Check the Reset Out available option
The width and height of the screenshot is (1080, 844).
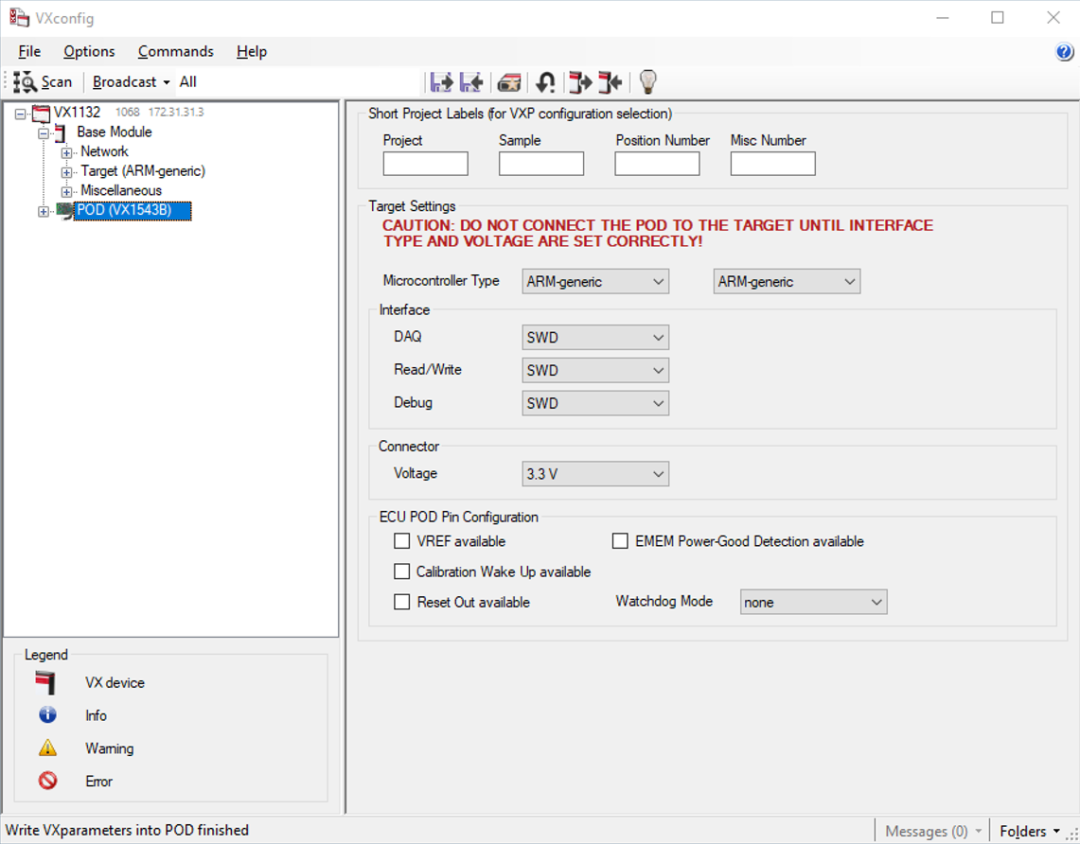click(402, 602)
